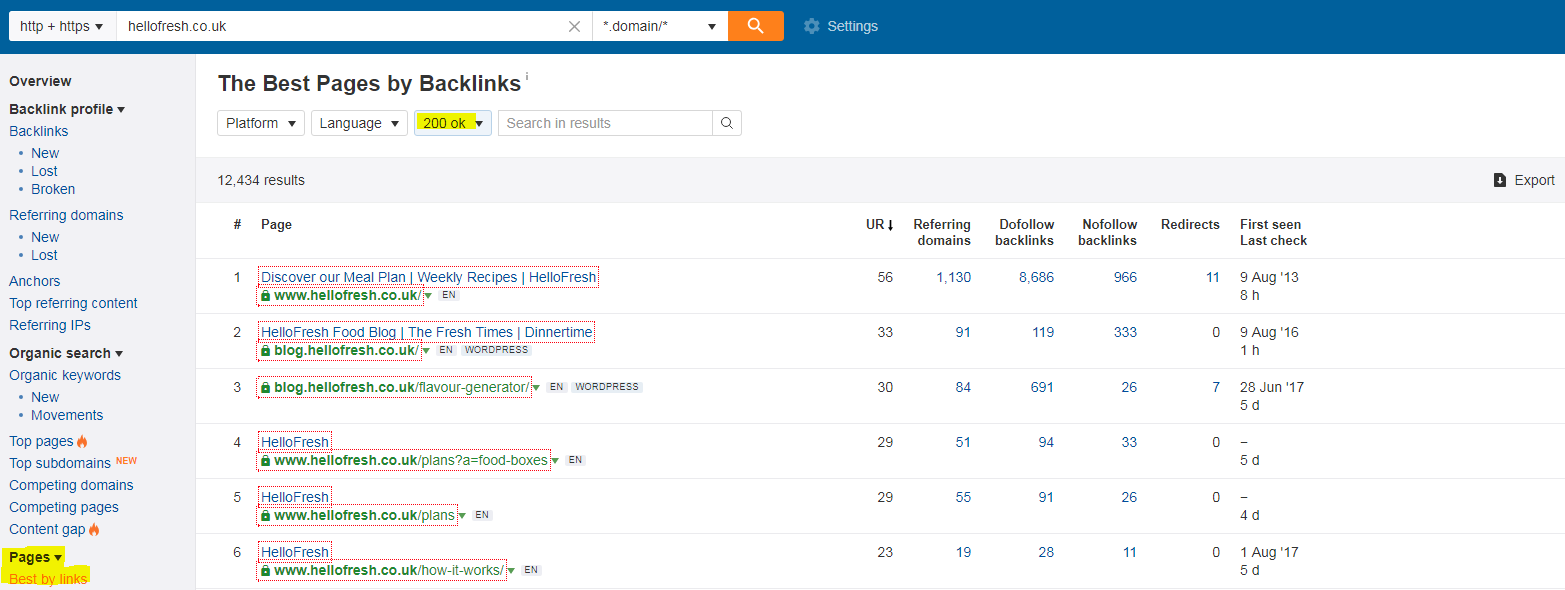The image size is (1565, 590).
Task: Click the Nofollow backlinks column header
Action: pos(1108,232)
